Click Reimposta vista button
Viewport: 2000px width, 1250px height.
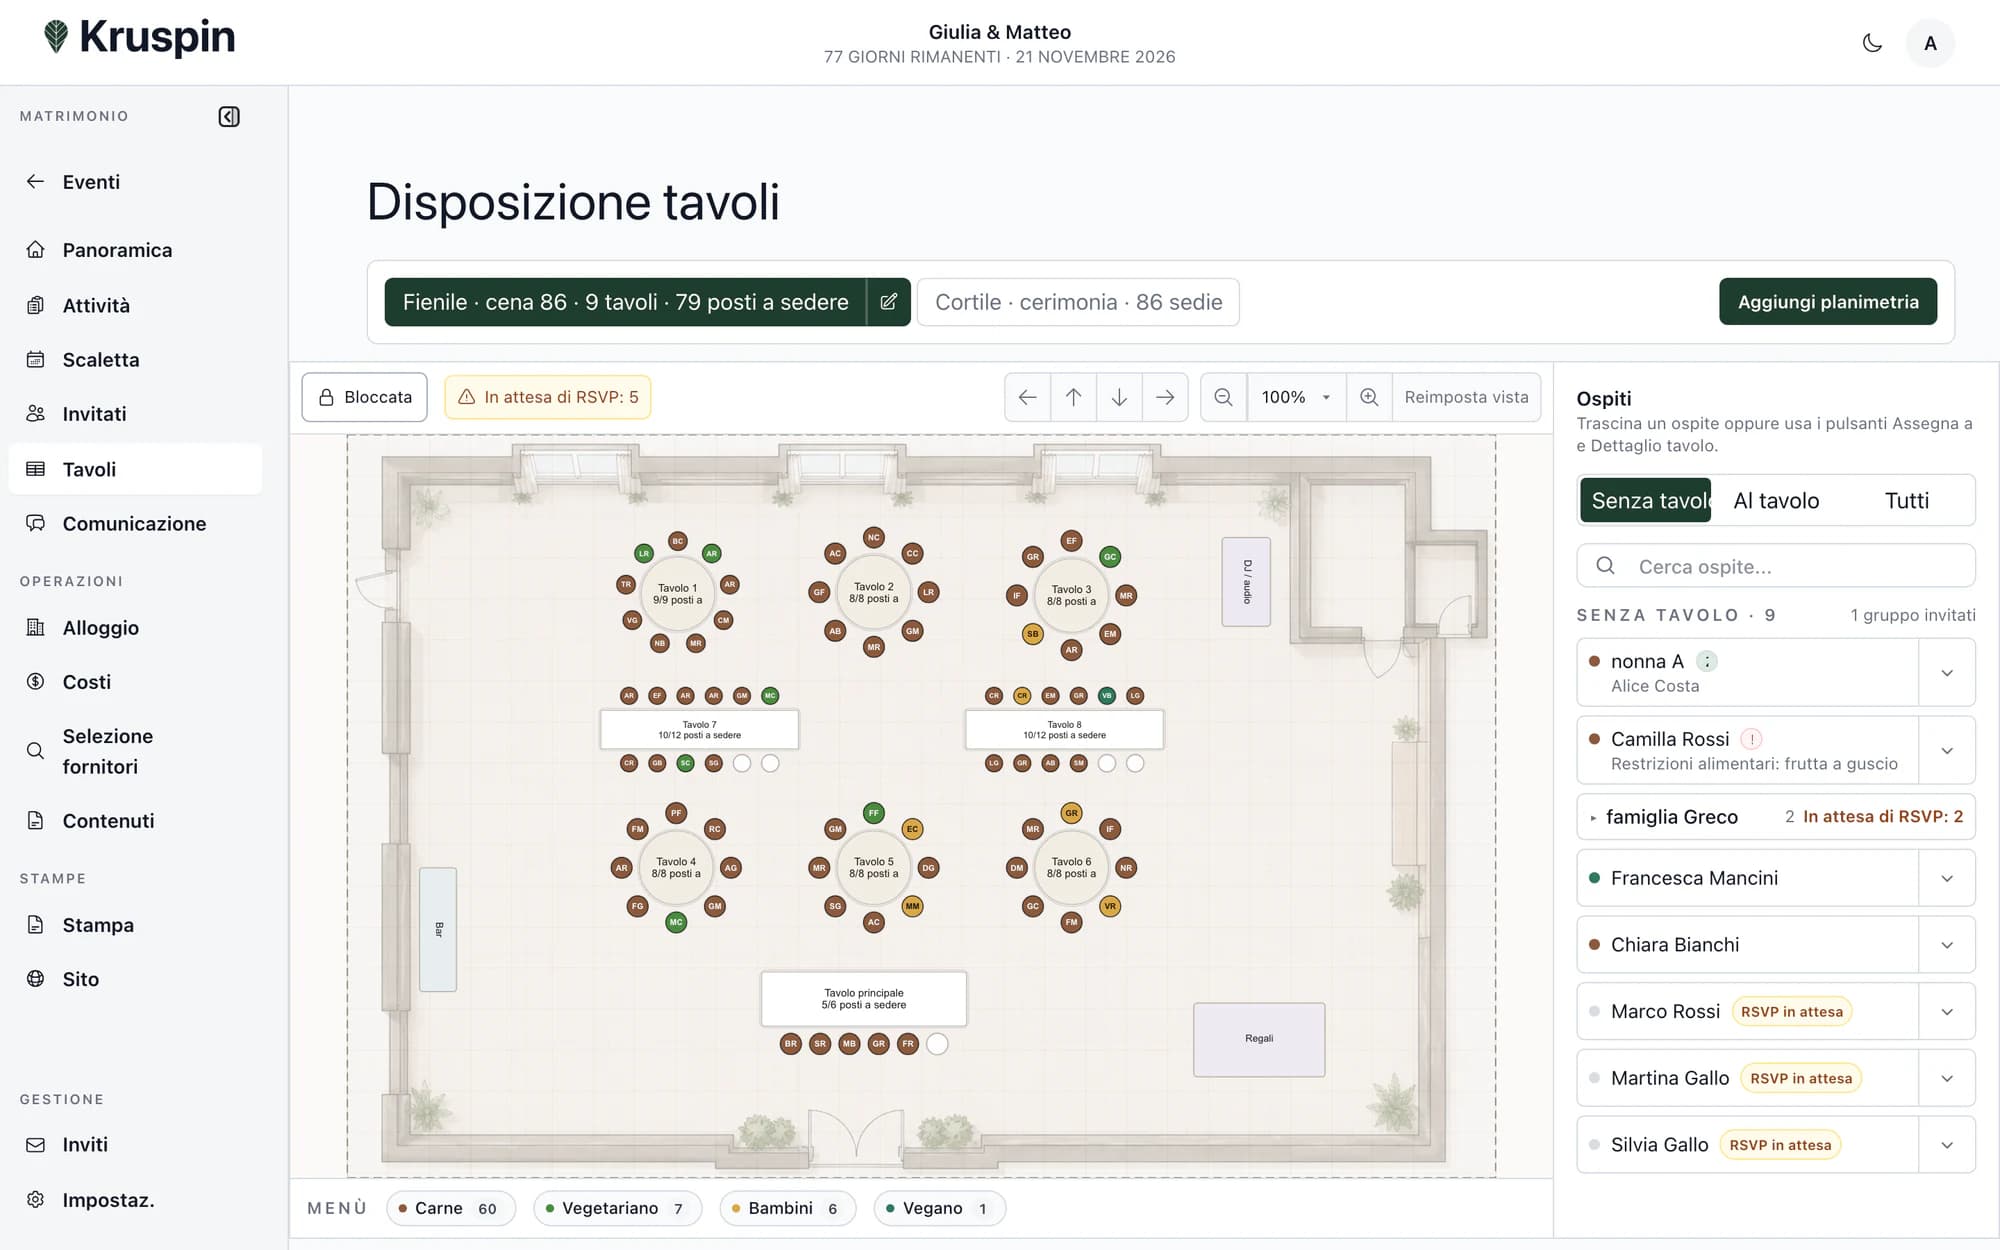[x=1466, y=397]
